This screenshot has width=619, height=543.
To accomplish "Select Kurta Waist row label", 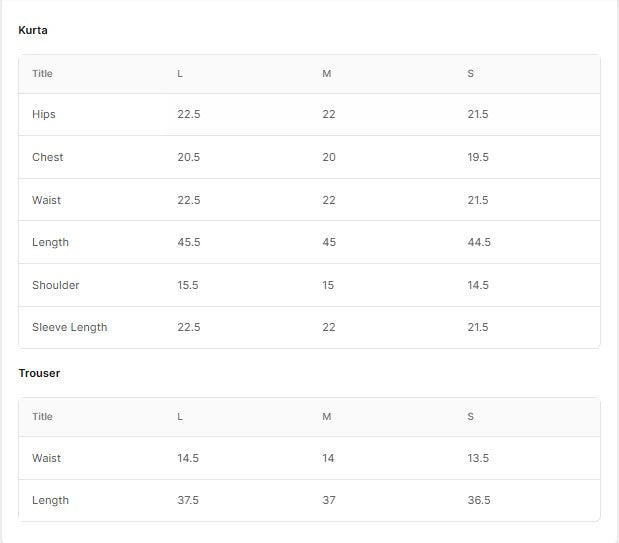I will pos(46,200).
